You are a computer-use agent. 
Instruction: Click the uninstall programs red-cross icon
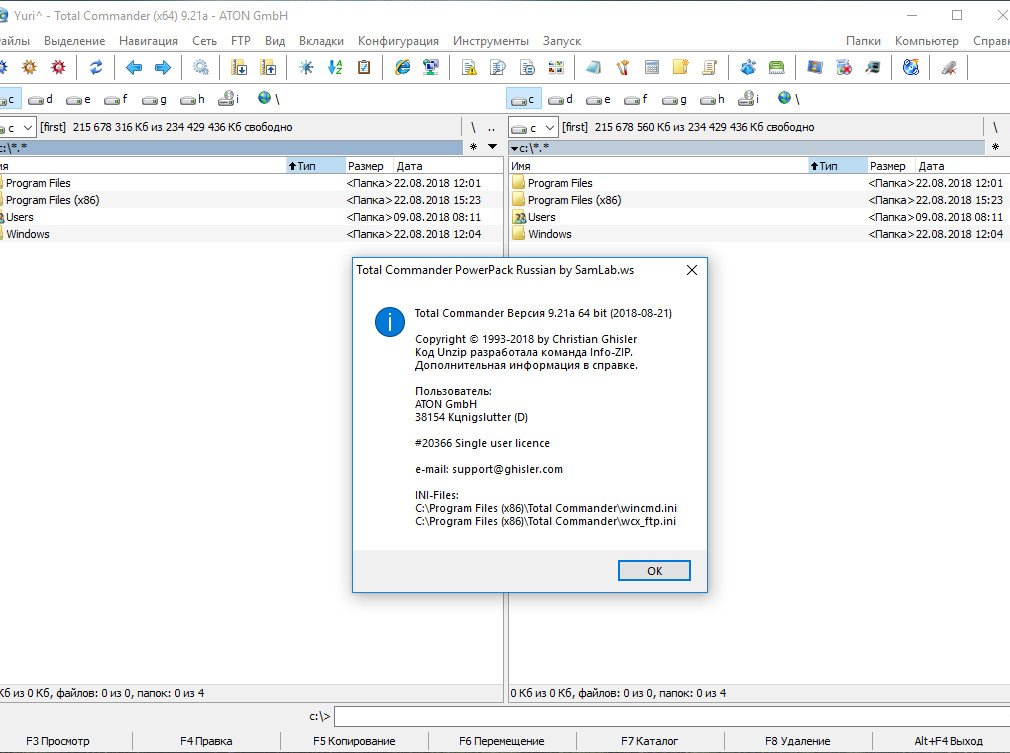844,67
